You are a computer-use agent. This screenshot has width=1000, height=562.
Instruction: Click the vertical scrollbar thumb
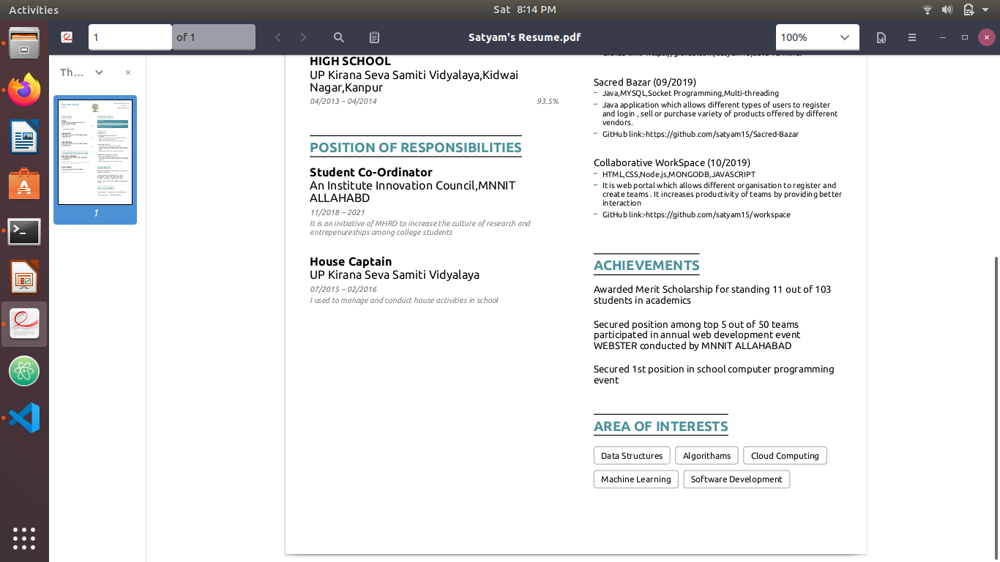(996, 408)
